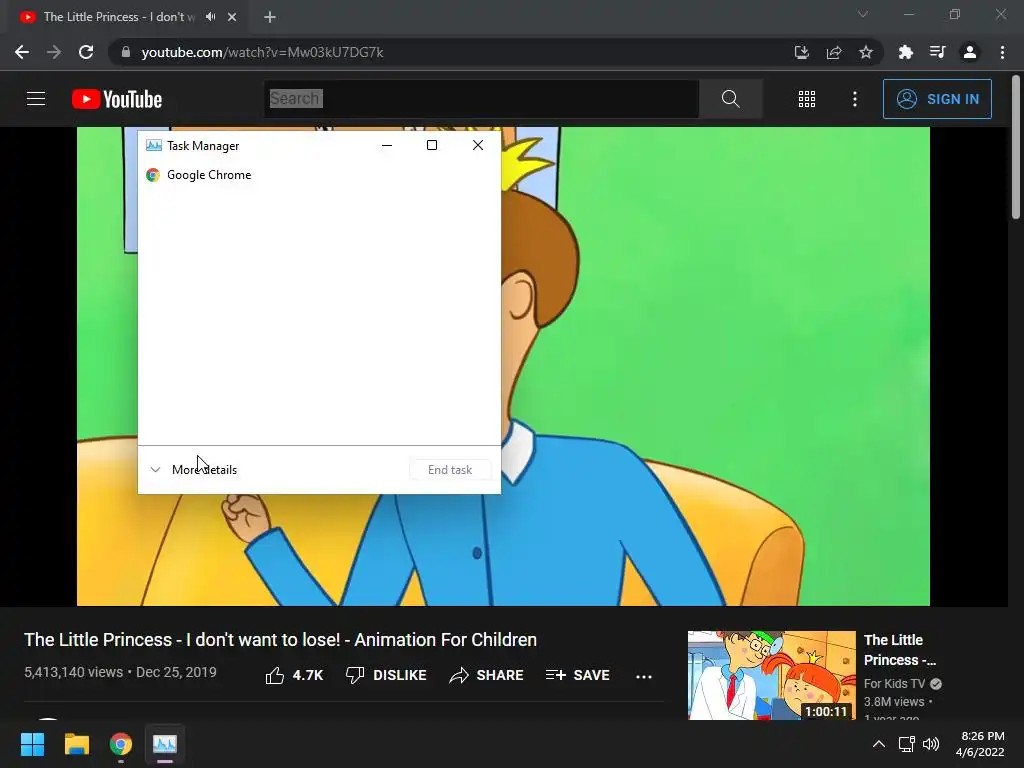Click the 5,413,140 views text
The image size is (1024, 768).
tap(73, 672)
